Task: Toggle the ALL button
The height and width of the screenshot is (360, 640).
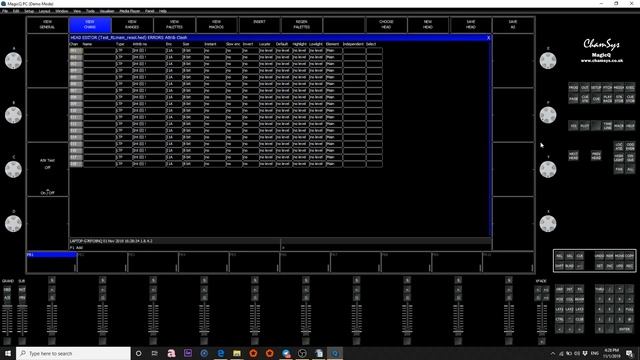Action: click(x=630, y=169)
